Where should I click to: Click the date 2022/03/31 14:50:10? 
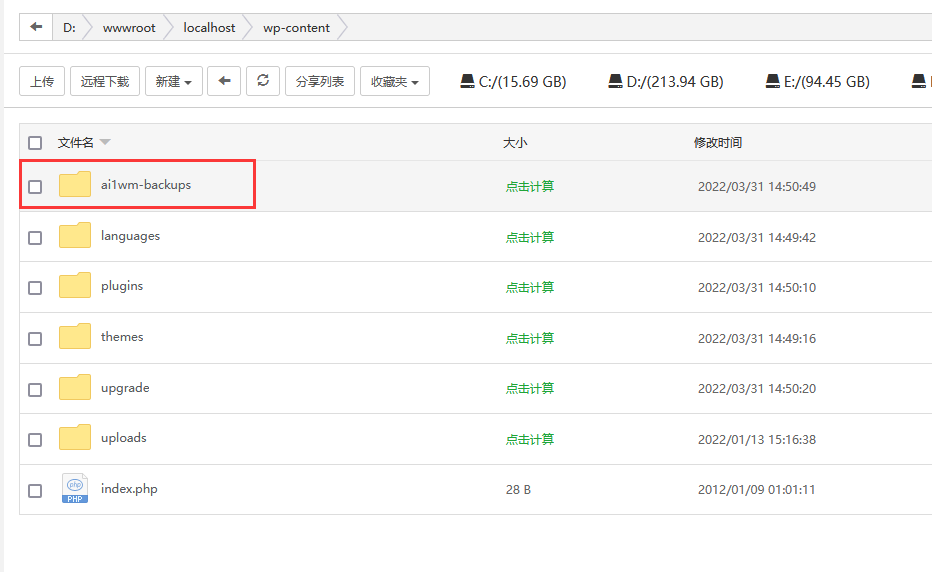(757, 287)
